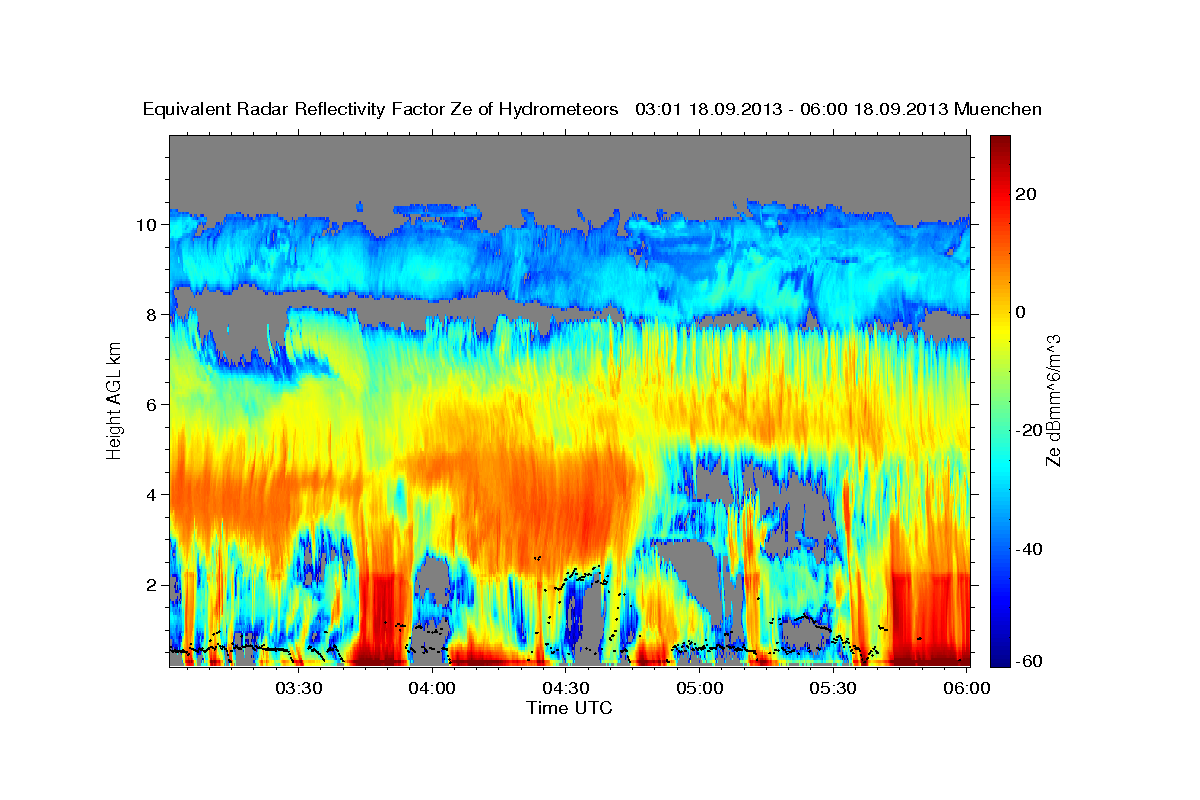The width and height of the screenshot is (1200, 800).
Task: Click the dark blue bottom of the colorbar
Action: 999,657
